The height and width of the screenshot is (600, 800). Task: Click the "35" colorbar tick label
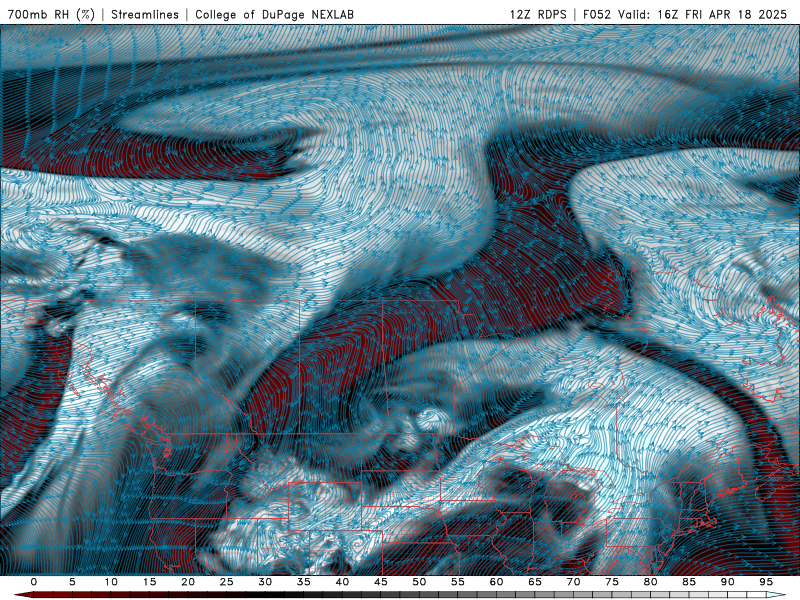point(304,582)
